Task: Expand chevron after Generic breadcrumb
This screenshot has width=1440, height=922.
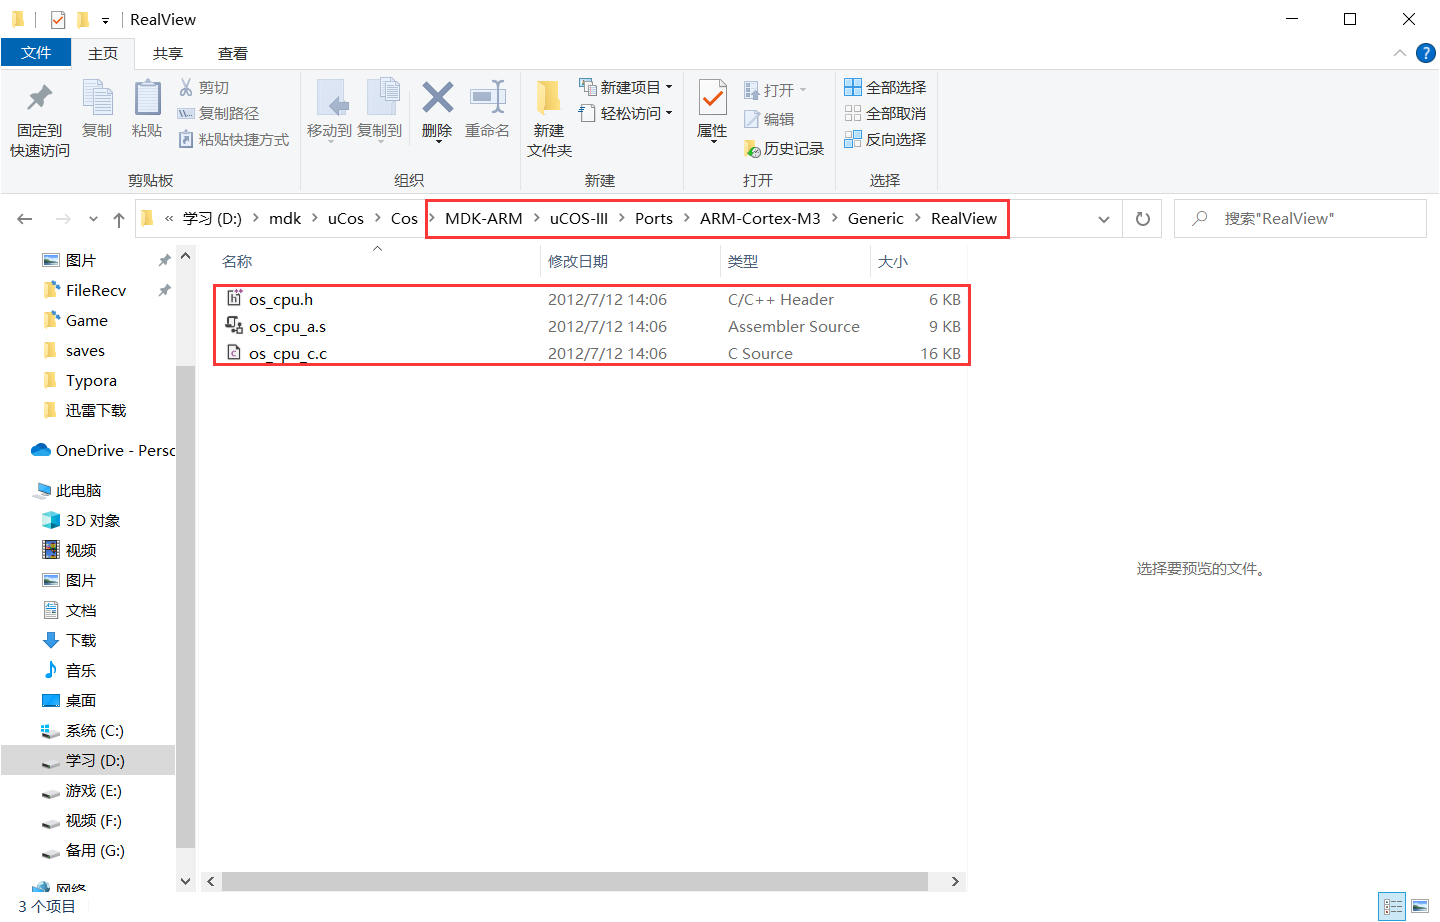Action: [917, 218]
